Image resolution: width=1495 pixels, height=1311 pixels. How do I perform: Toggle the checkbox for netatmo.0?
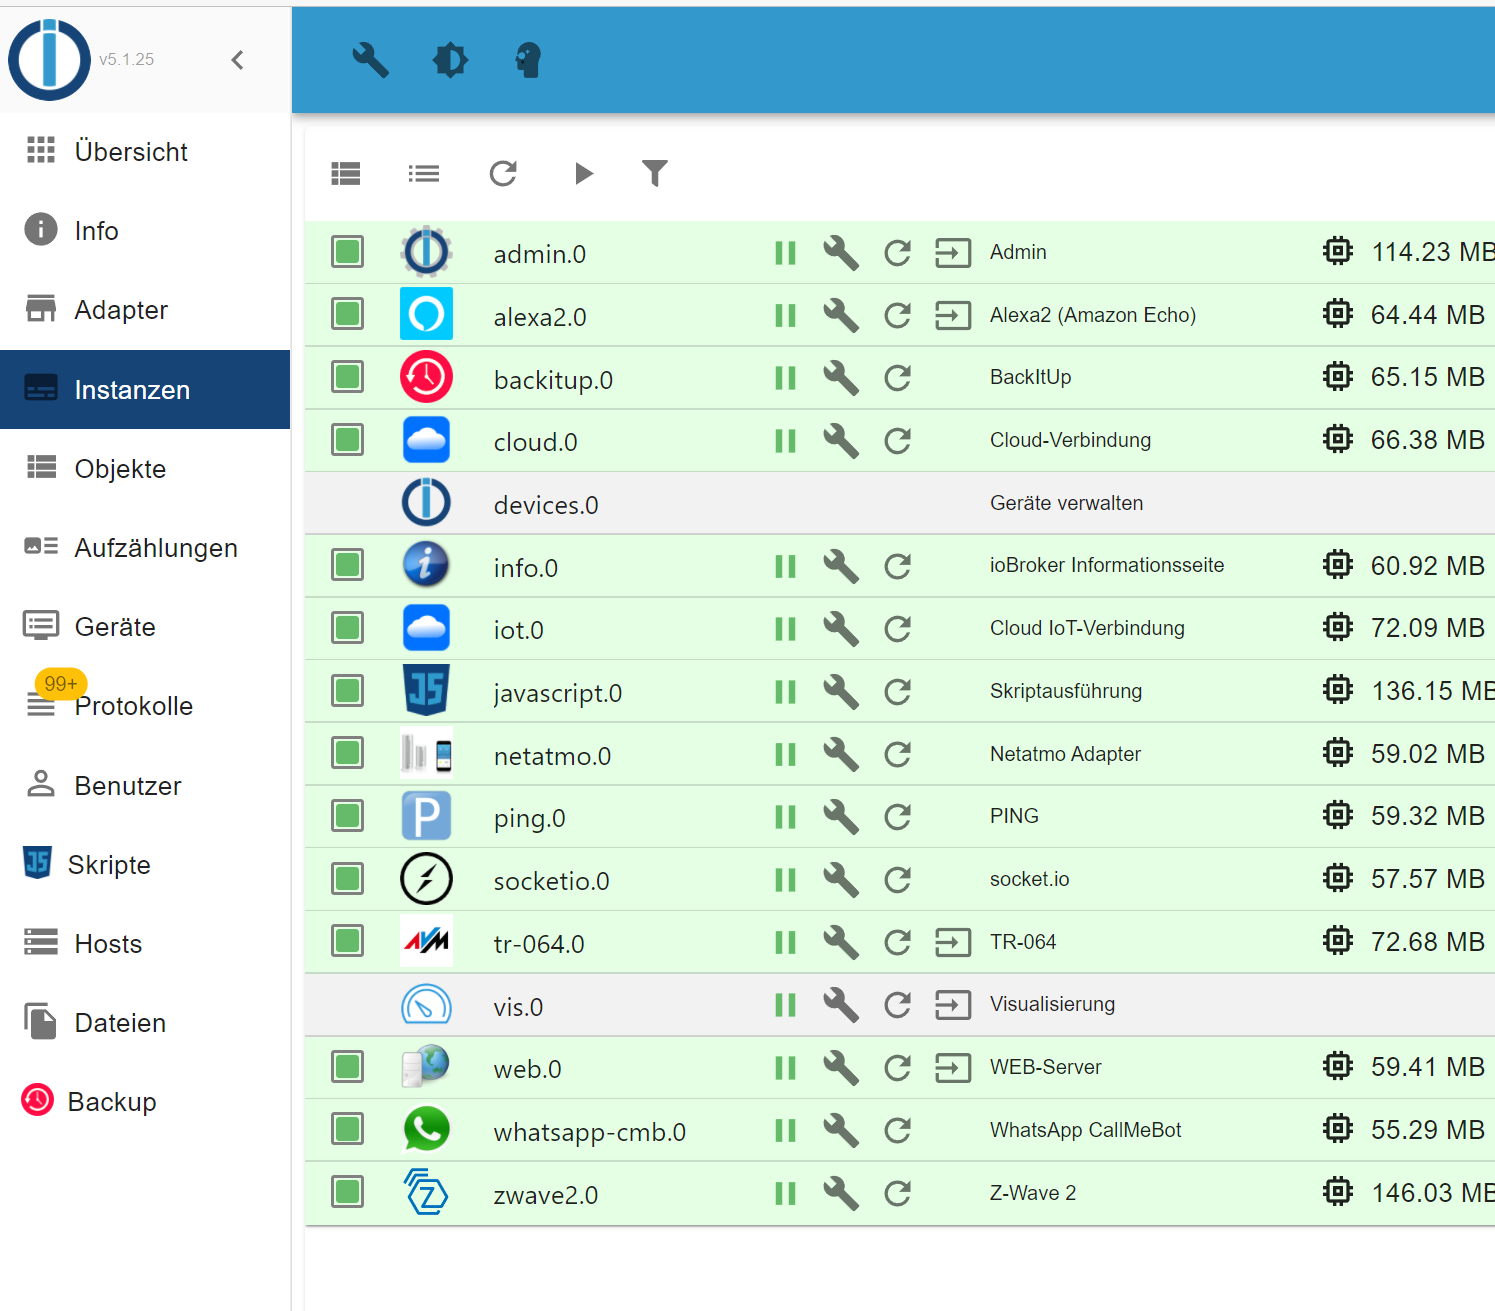[x=347, y=754]
